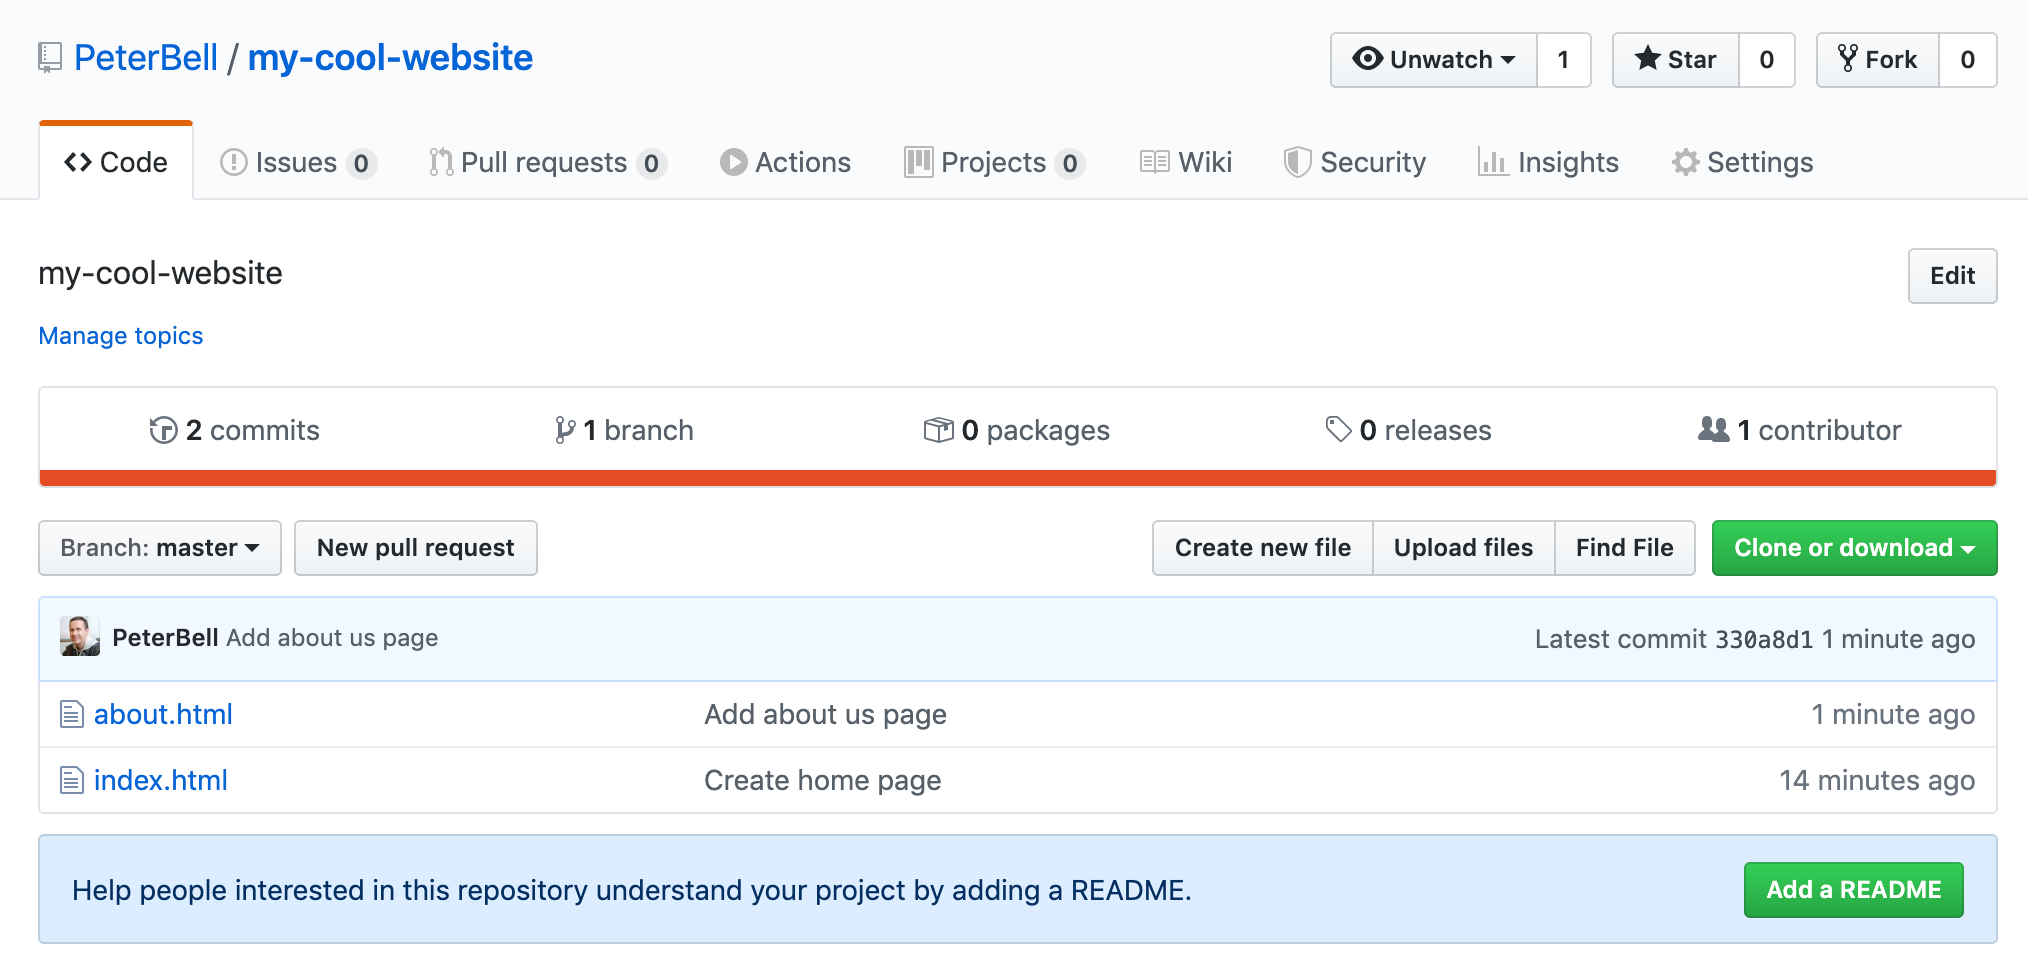Click PeterBell's avatar thumbnail

click(x=78, y=638)
